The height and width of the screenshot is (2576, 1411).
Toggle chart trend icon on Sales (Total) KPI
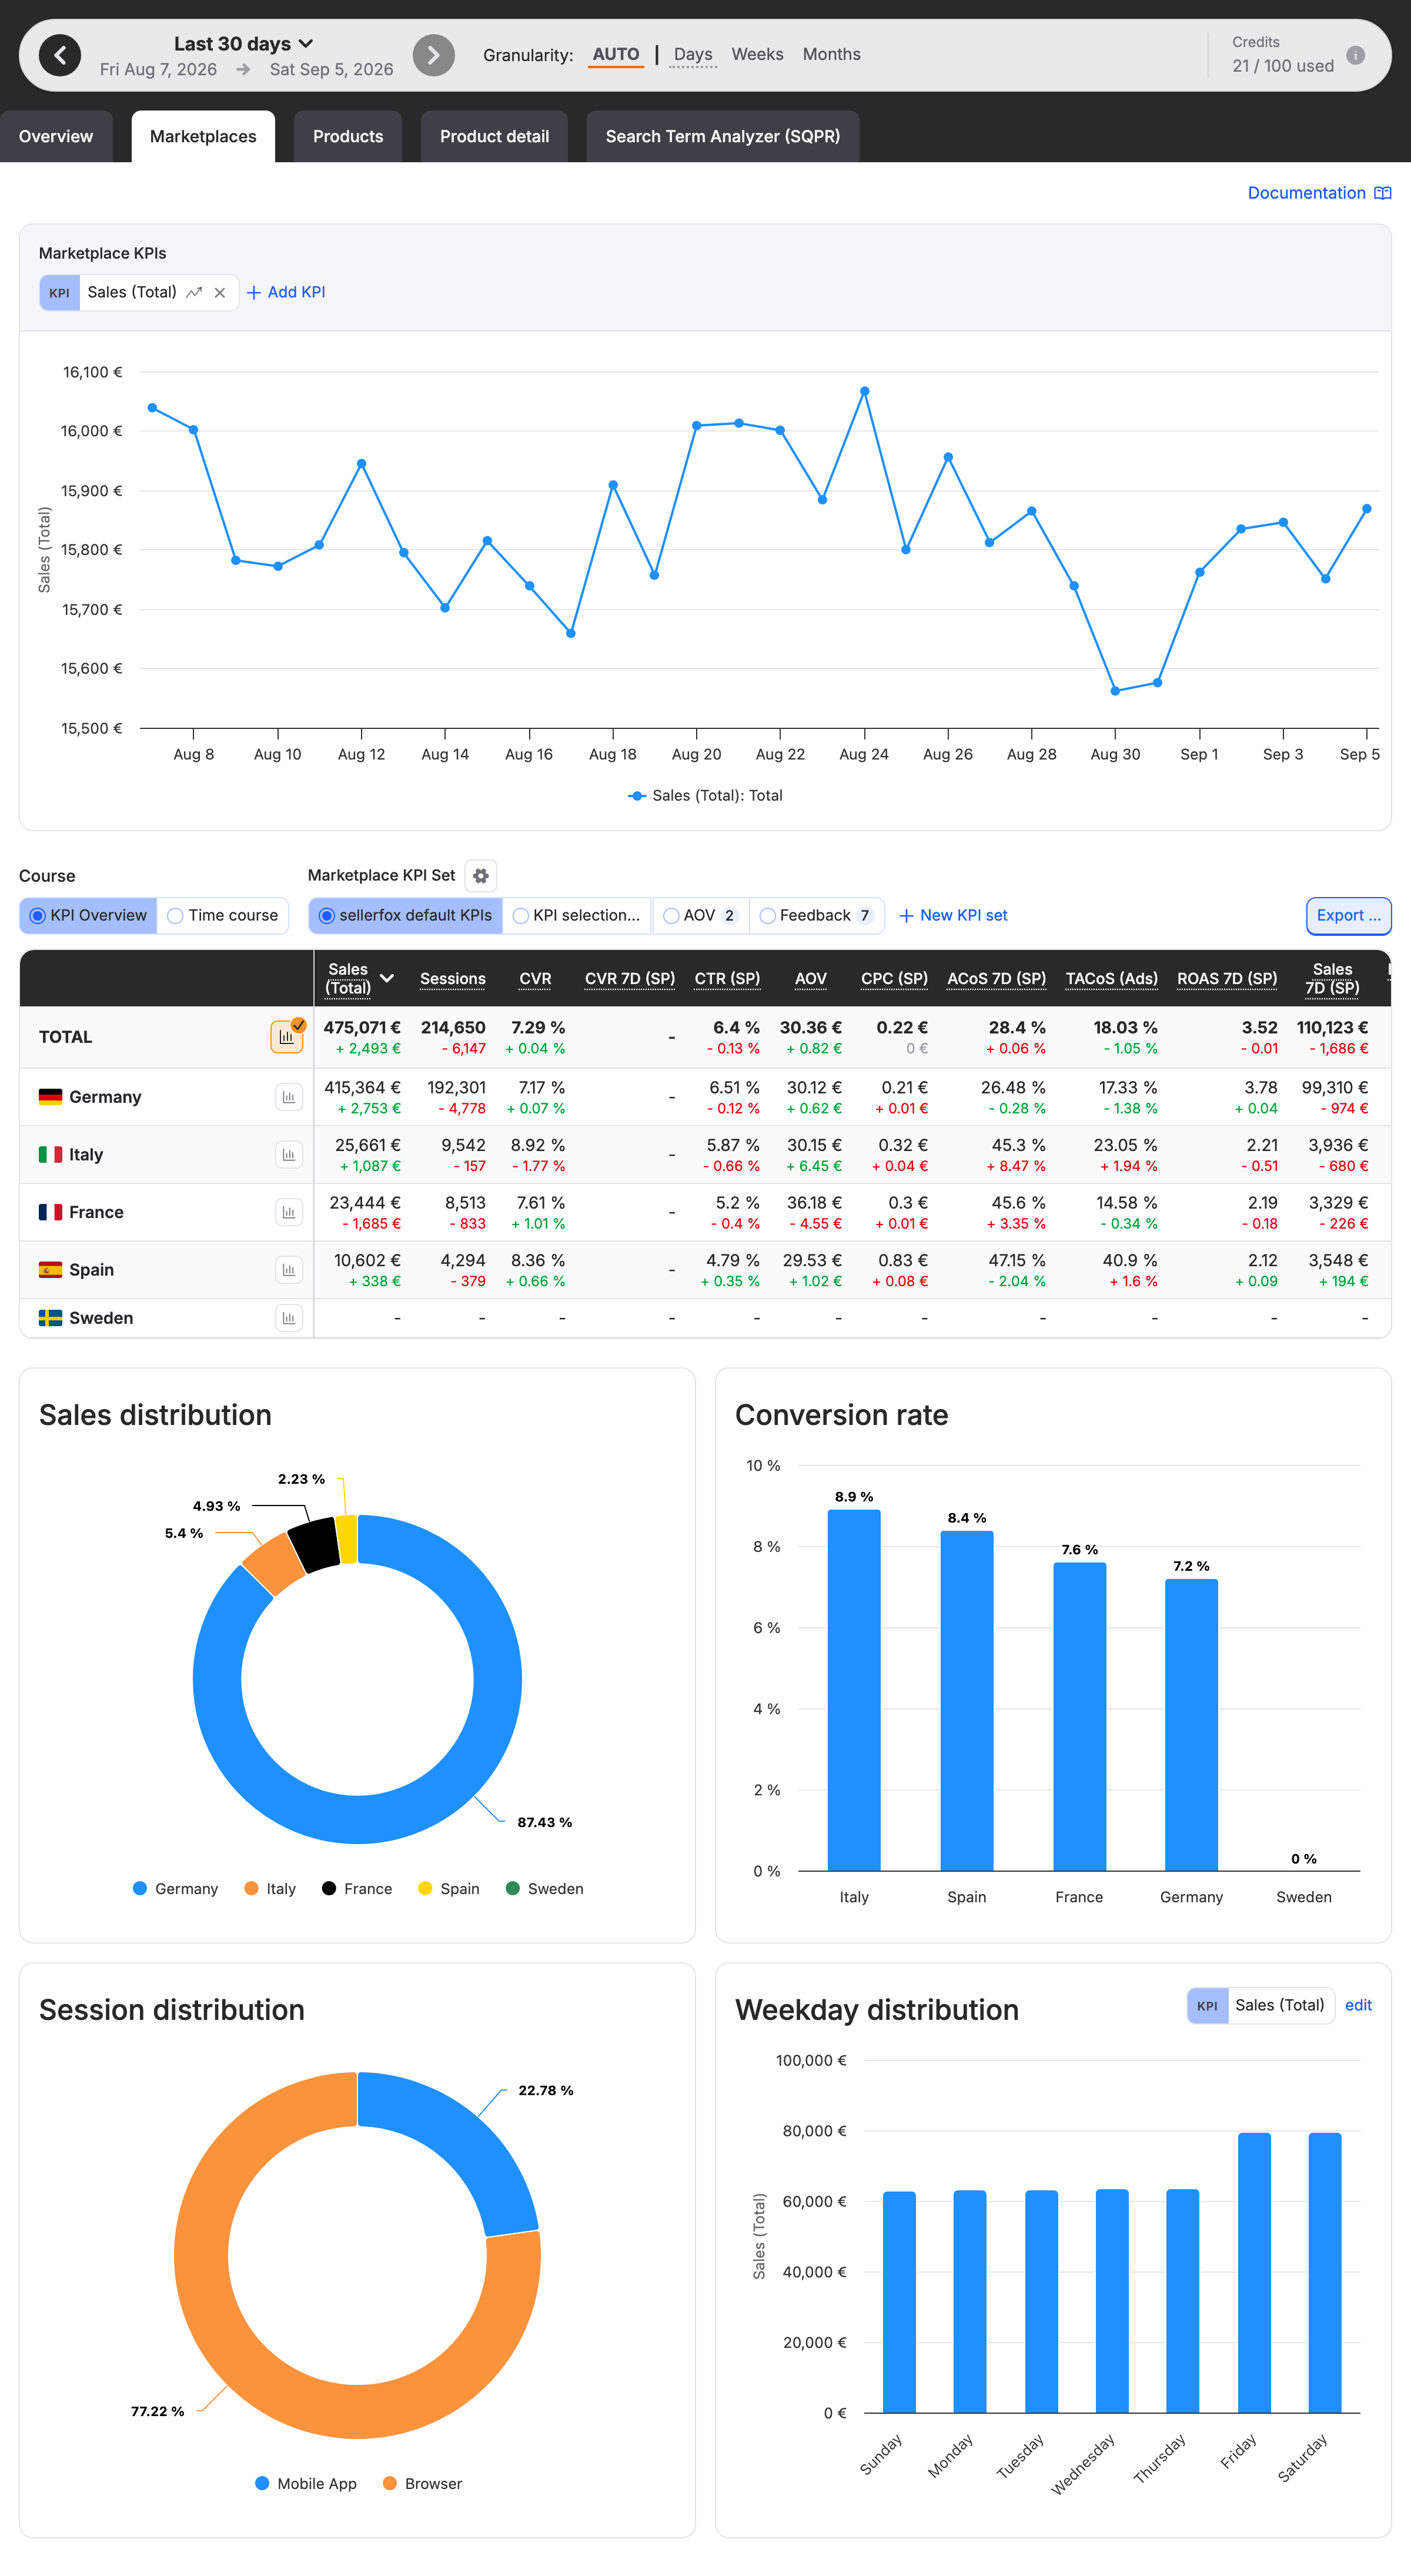(194, 292)
